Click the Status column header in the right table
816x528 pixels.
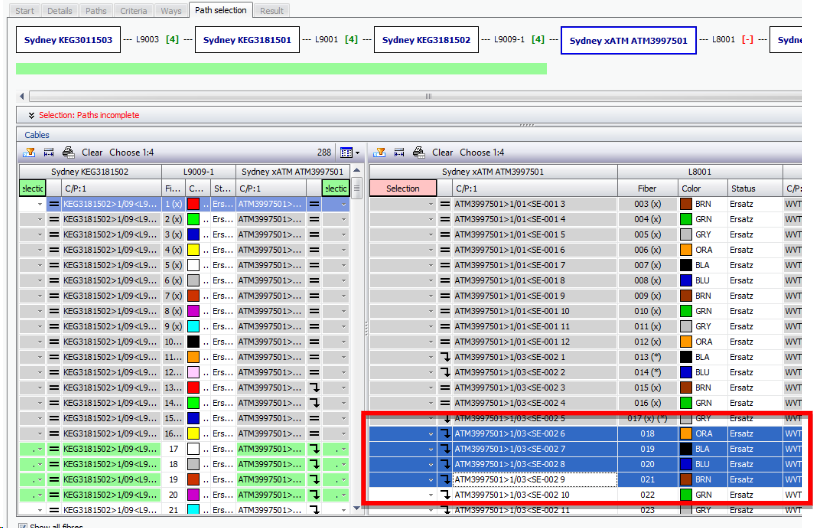coord(754,188)
